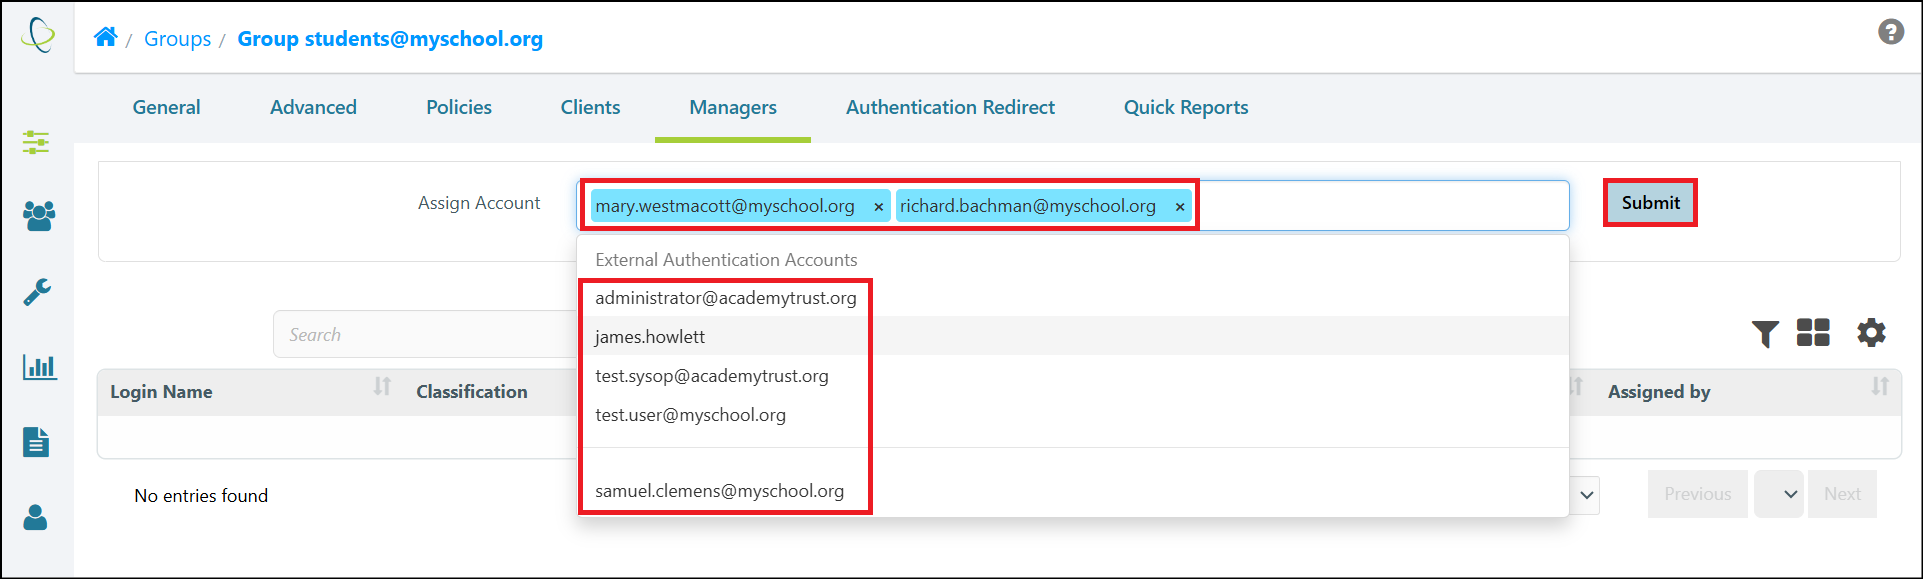
Task: Open the Authentication Redirect tab
Action: click(950, 107)
